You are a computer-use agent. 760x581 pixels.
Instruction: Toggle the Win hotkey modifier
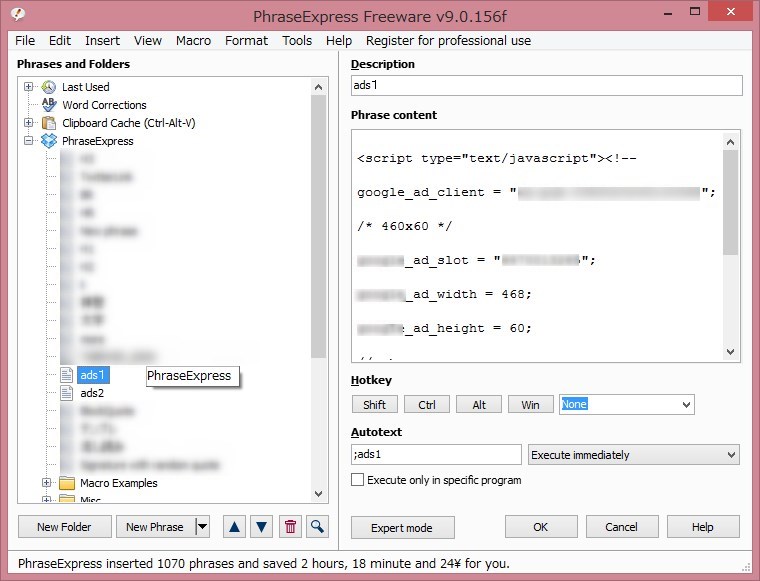click(531, 405)
